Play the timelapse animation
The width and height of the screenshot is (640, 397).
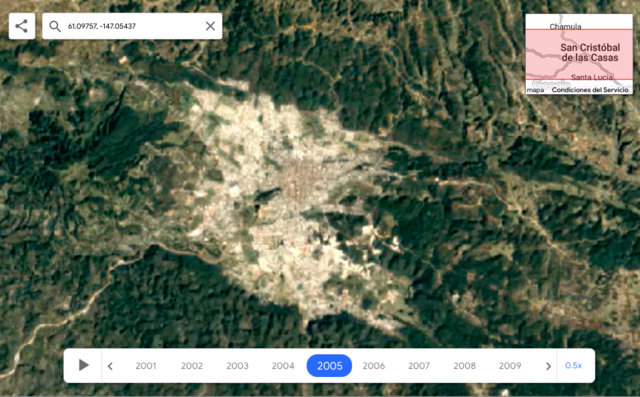[84, 365]
